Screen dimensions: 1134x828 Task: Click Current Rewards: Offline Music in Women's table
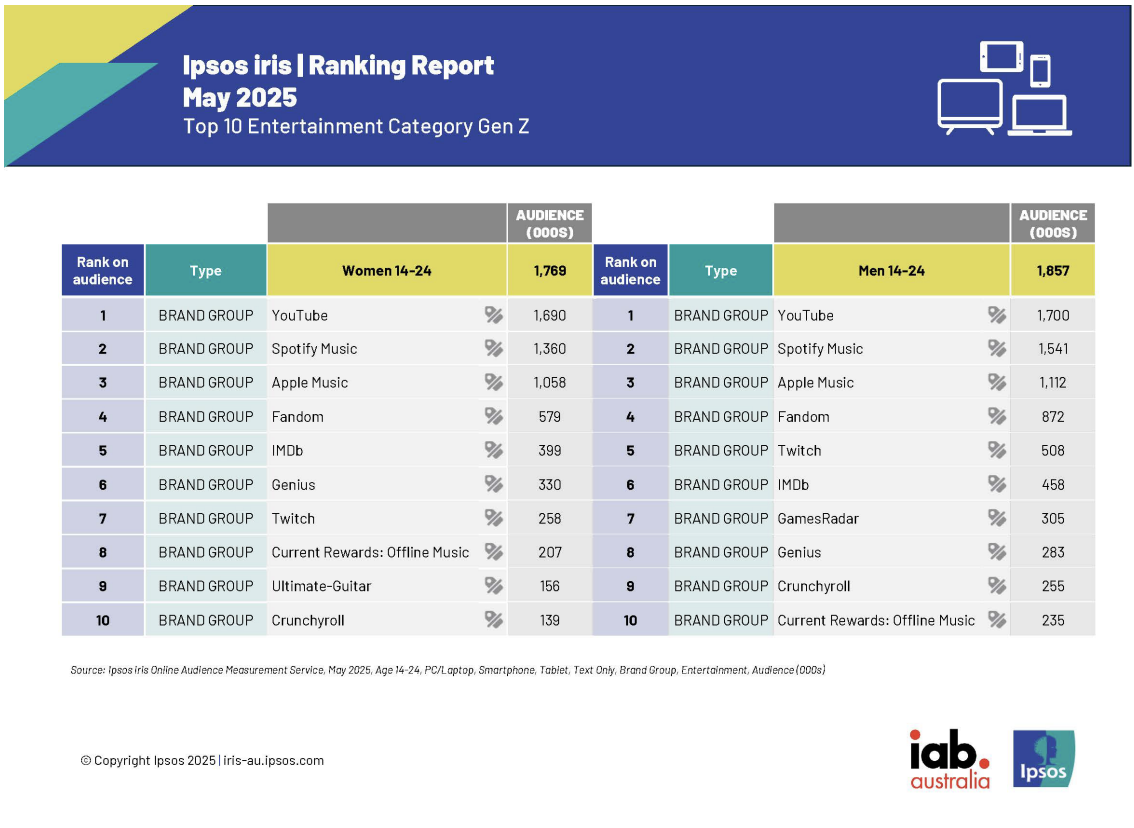click(x=370, y=552)
